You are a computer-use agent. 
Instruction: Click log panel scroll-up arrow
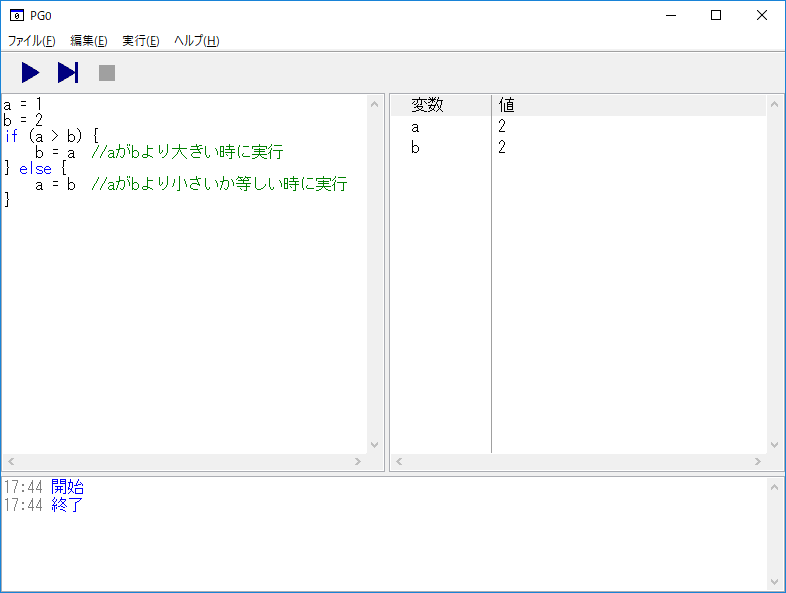click(x=774, y=487)
